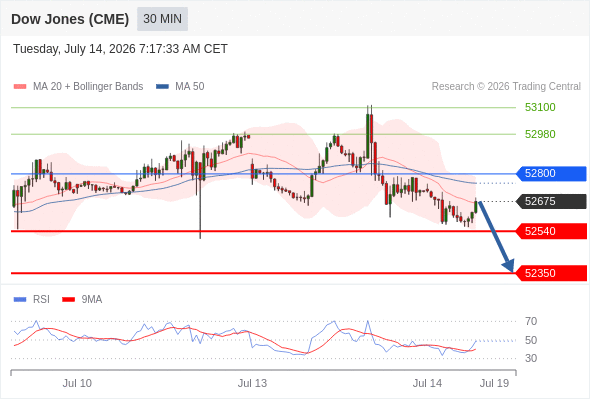Click the Jul 10 date axis label
This screenshot has width=590, height=400.
click(77, 383)
